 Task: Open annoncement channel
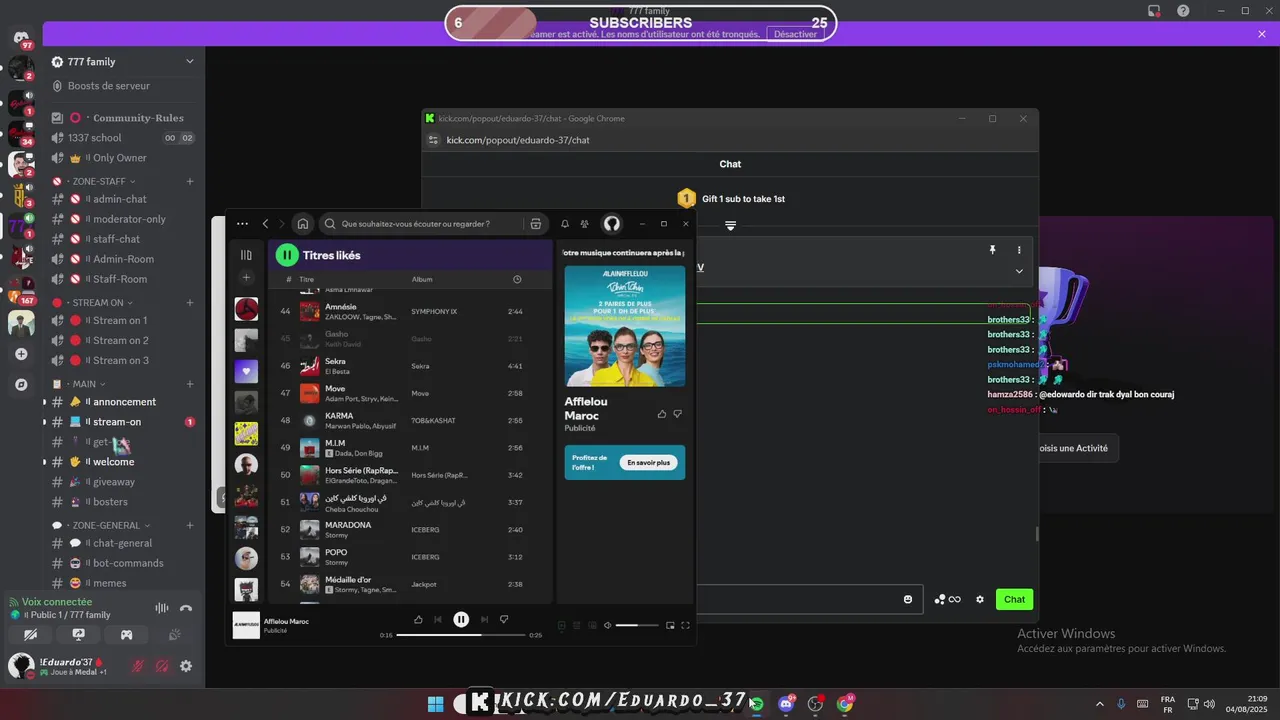tap(122, 402)
